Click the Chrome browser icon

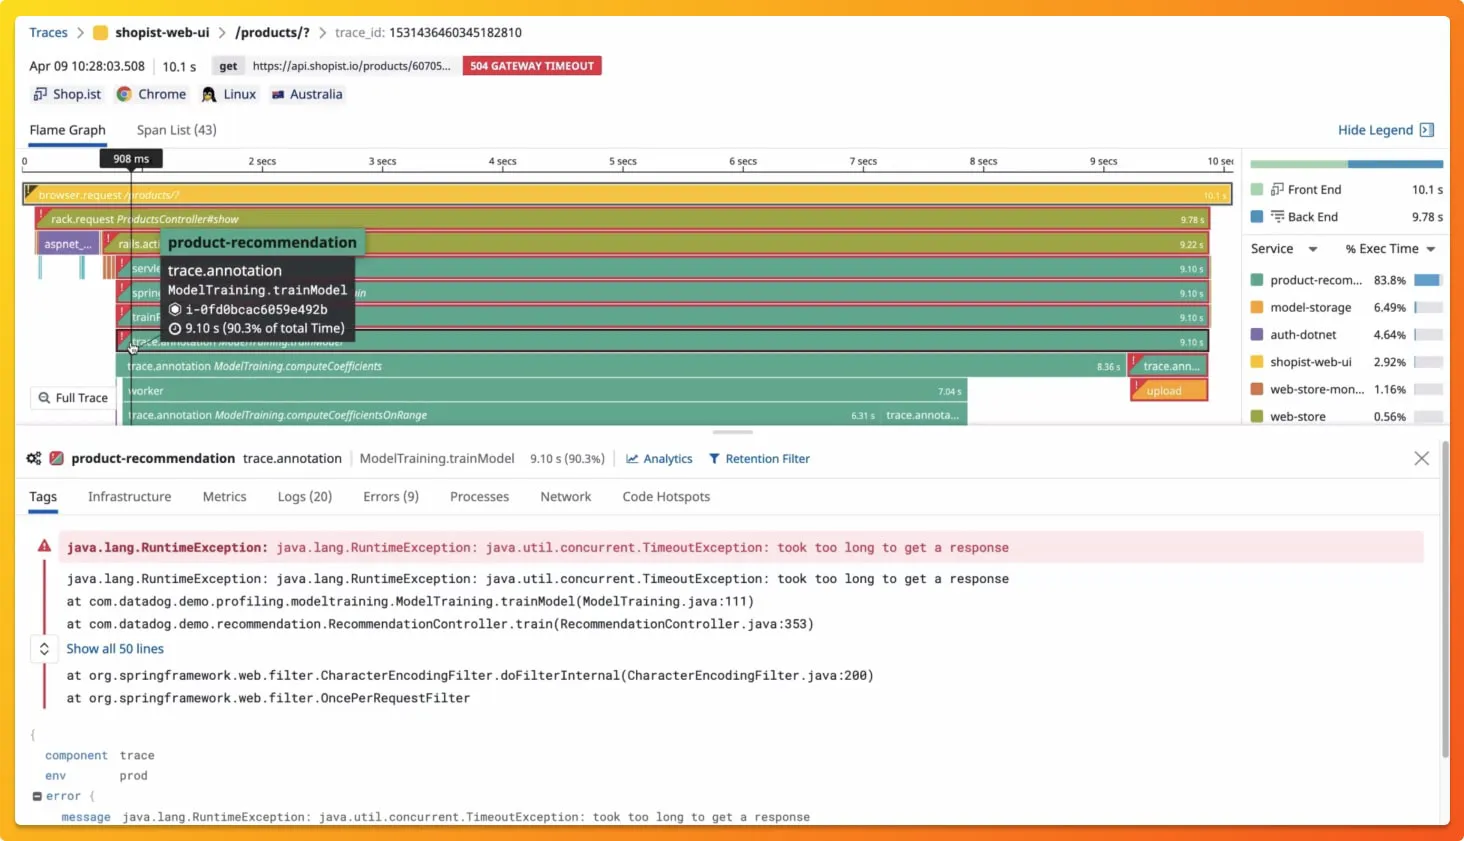click(124, 94)
